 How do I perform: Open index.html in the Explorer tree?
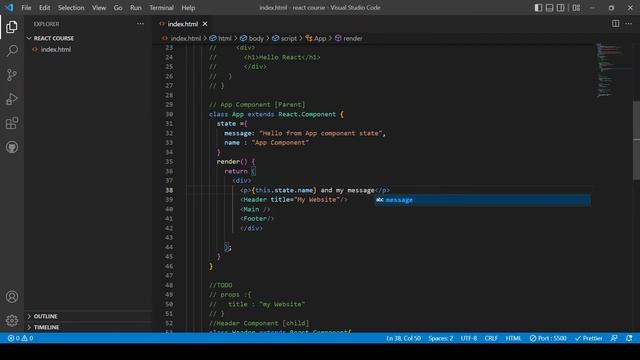click(x=56, y=49)
